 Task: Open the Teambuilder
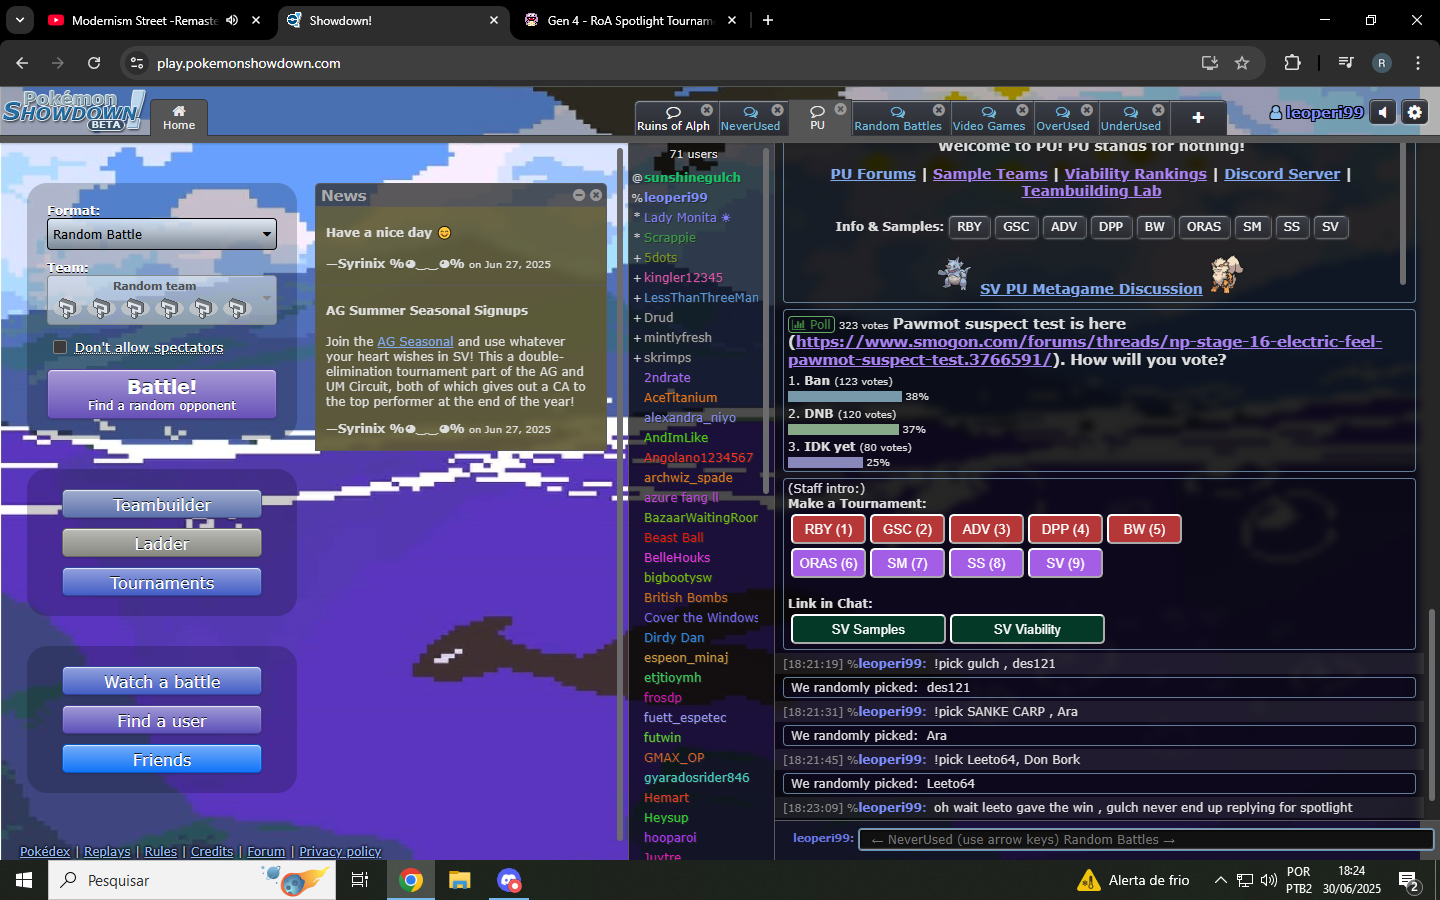[x=162, y=504]
